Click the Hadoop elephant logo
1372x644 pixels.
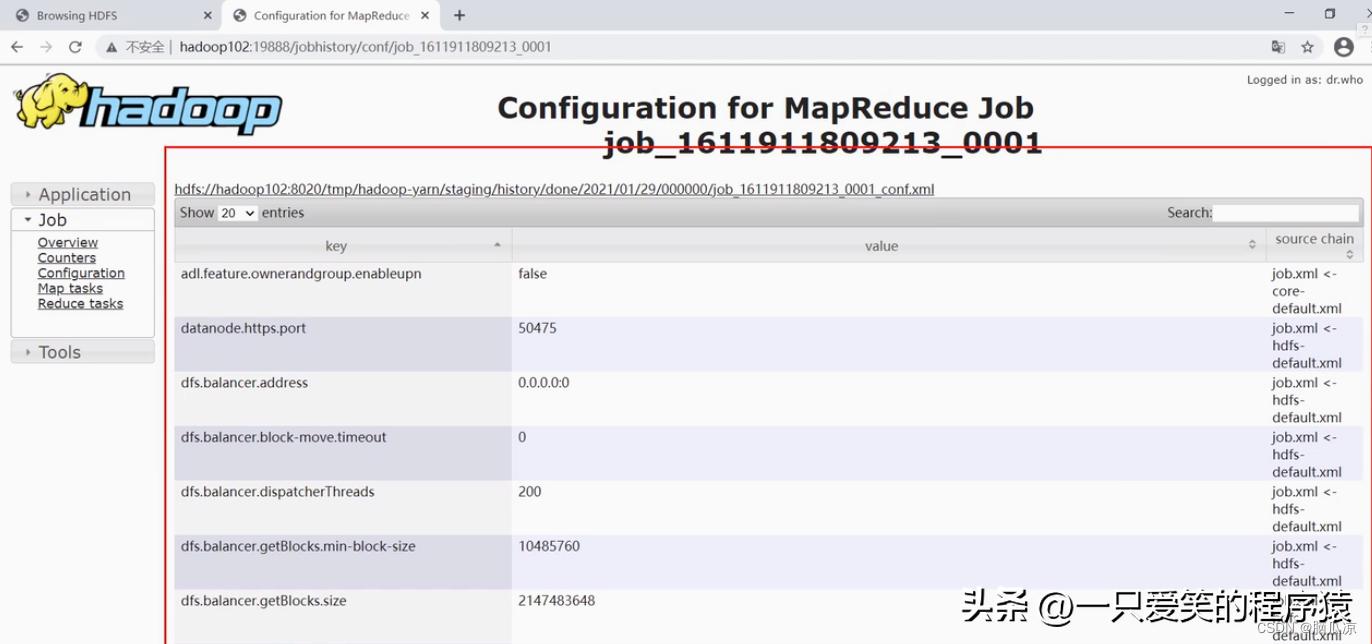(148, 104)
